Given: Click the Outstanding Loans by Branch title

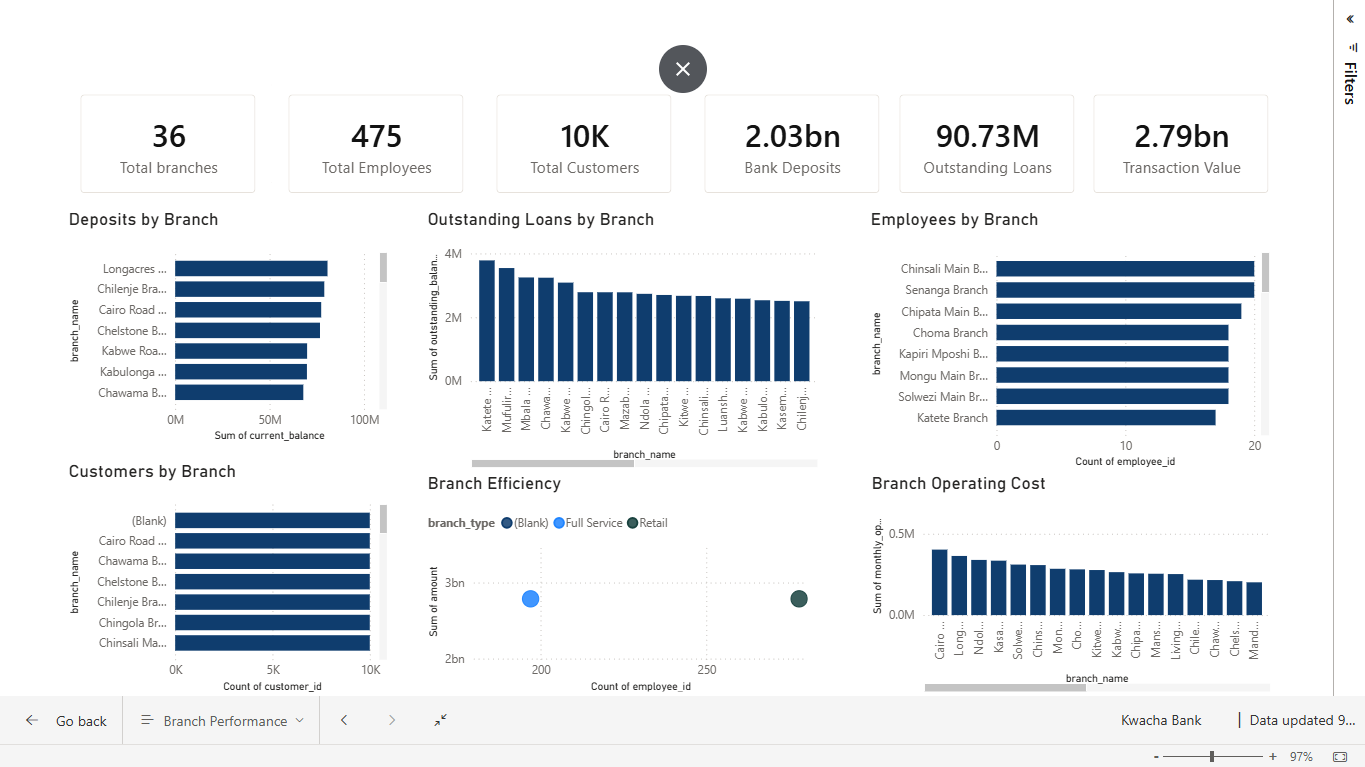Looking at the screenshot, I should point(541,220).
